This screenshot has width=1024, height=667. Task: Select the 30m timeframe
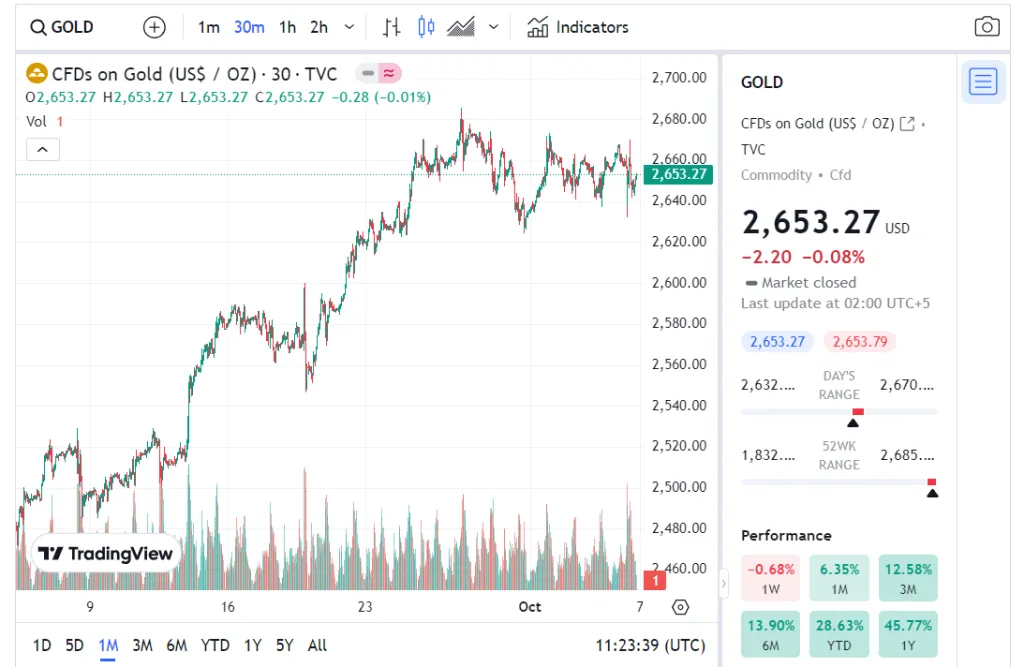[x=249, y=27]
